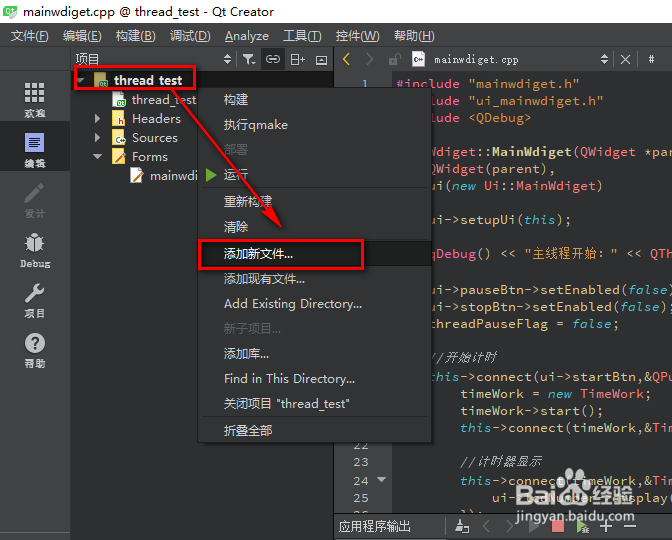The width and height of the screenshot is (672, 540).
Task: Re-run the application (gray play icon)
Action: click(534, 526)
